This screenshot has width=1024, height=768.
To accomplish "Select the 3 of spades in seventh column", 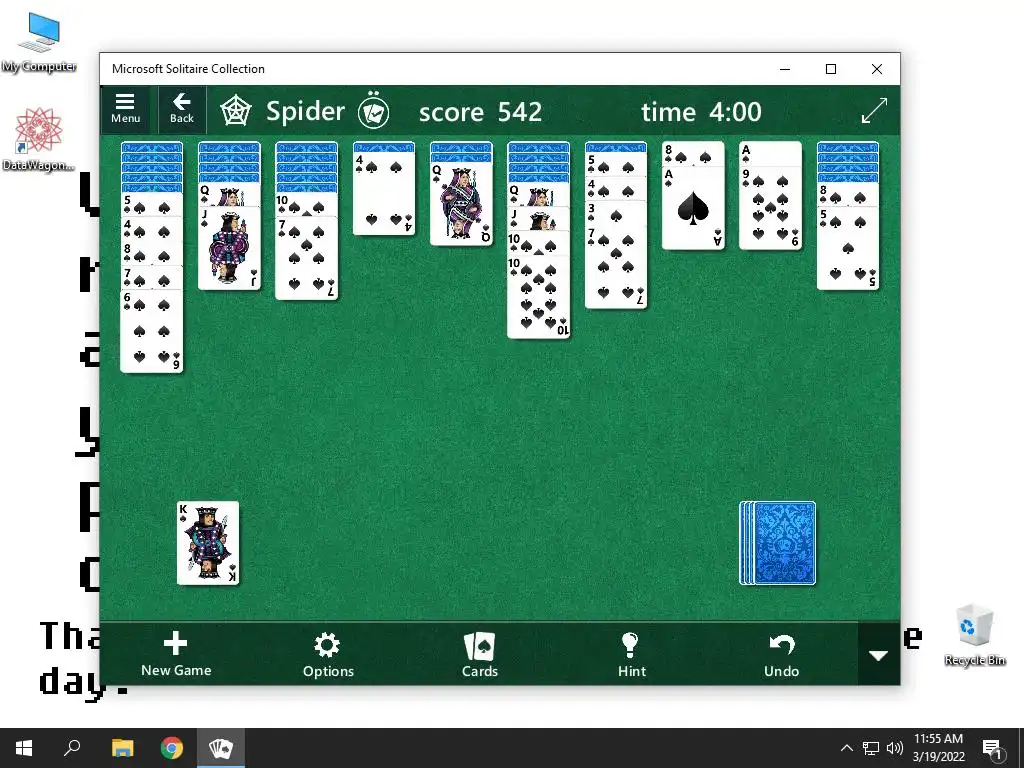I will 616,214.
